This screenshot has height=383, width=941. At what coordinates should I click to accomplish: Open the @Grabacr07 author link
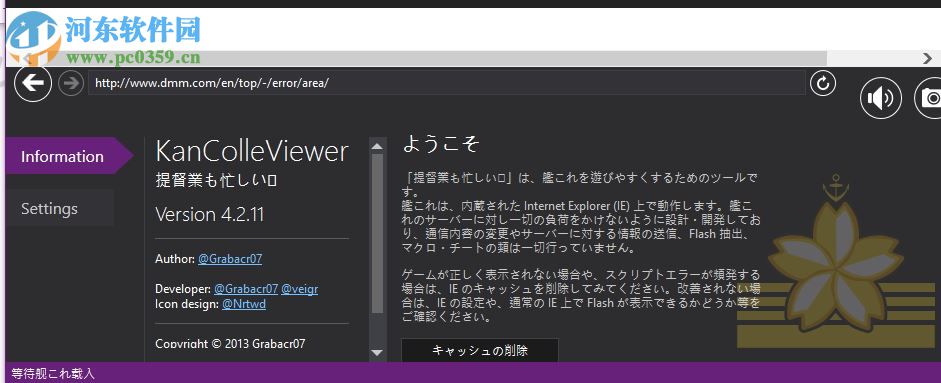point(230,259)
